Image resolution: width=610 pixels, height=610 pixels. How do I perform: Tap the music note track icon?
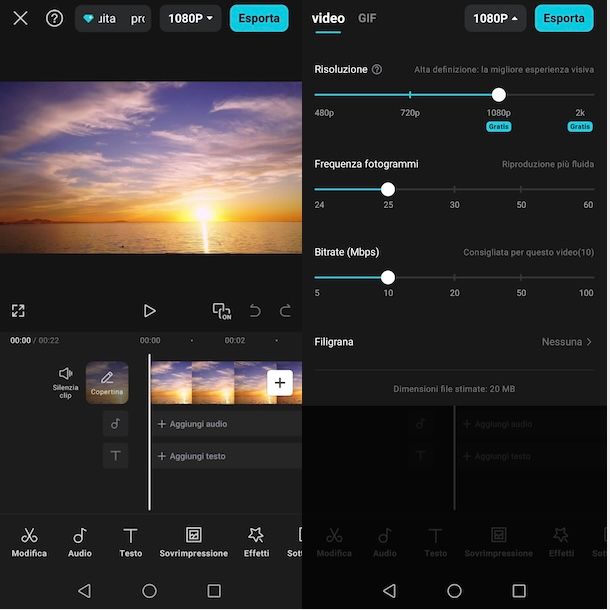116,424
